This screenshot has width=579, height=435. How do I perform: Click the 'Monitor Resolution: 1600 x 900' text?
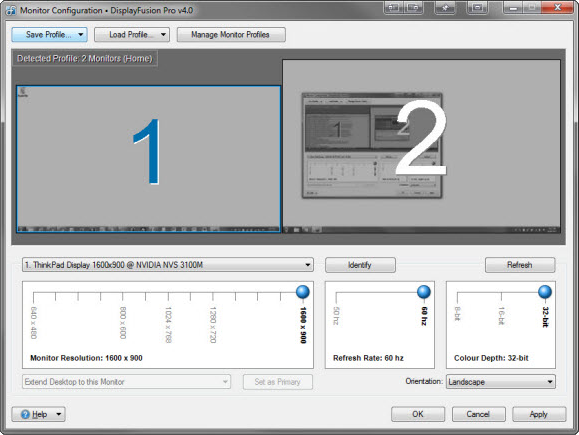[86, 358]
